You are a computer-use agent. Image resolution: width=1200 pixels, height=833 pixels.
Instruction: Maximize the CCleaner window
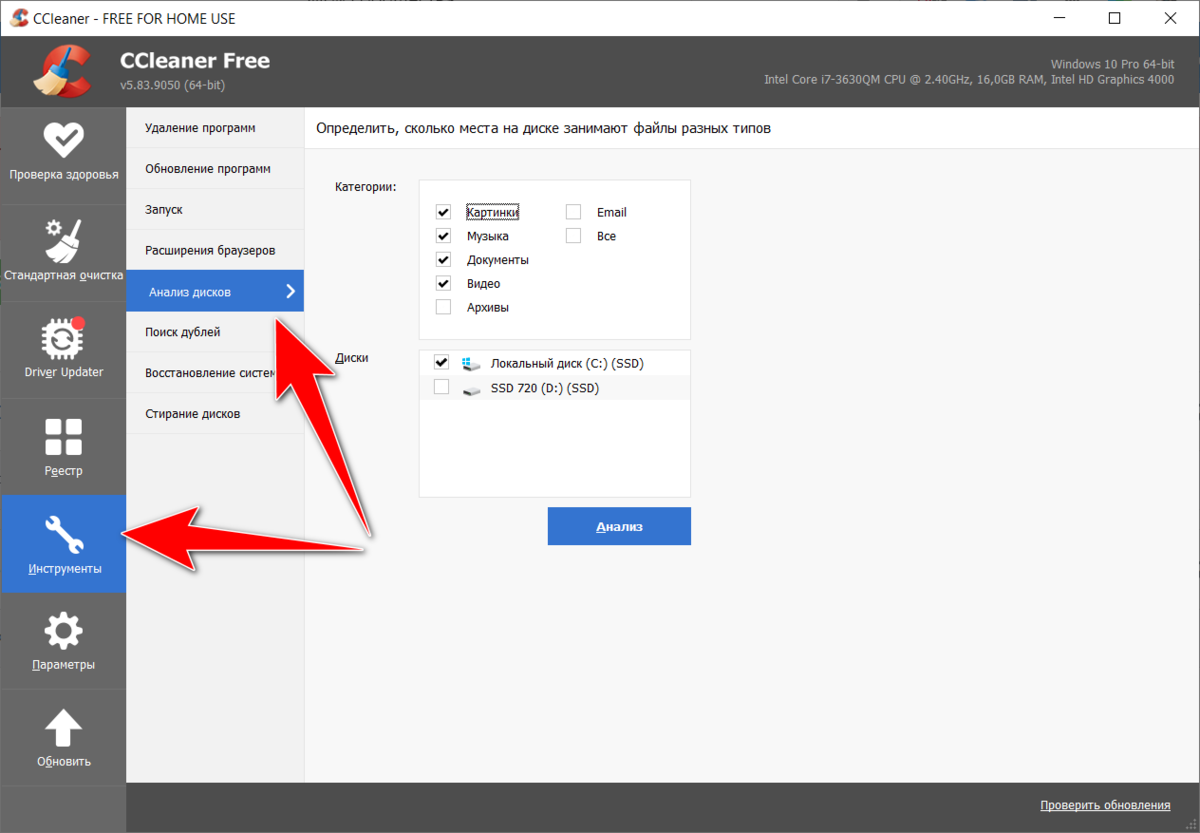tap(1114, 18)
